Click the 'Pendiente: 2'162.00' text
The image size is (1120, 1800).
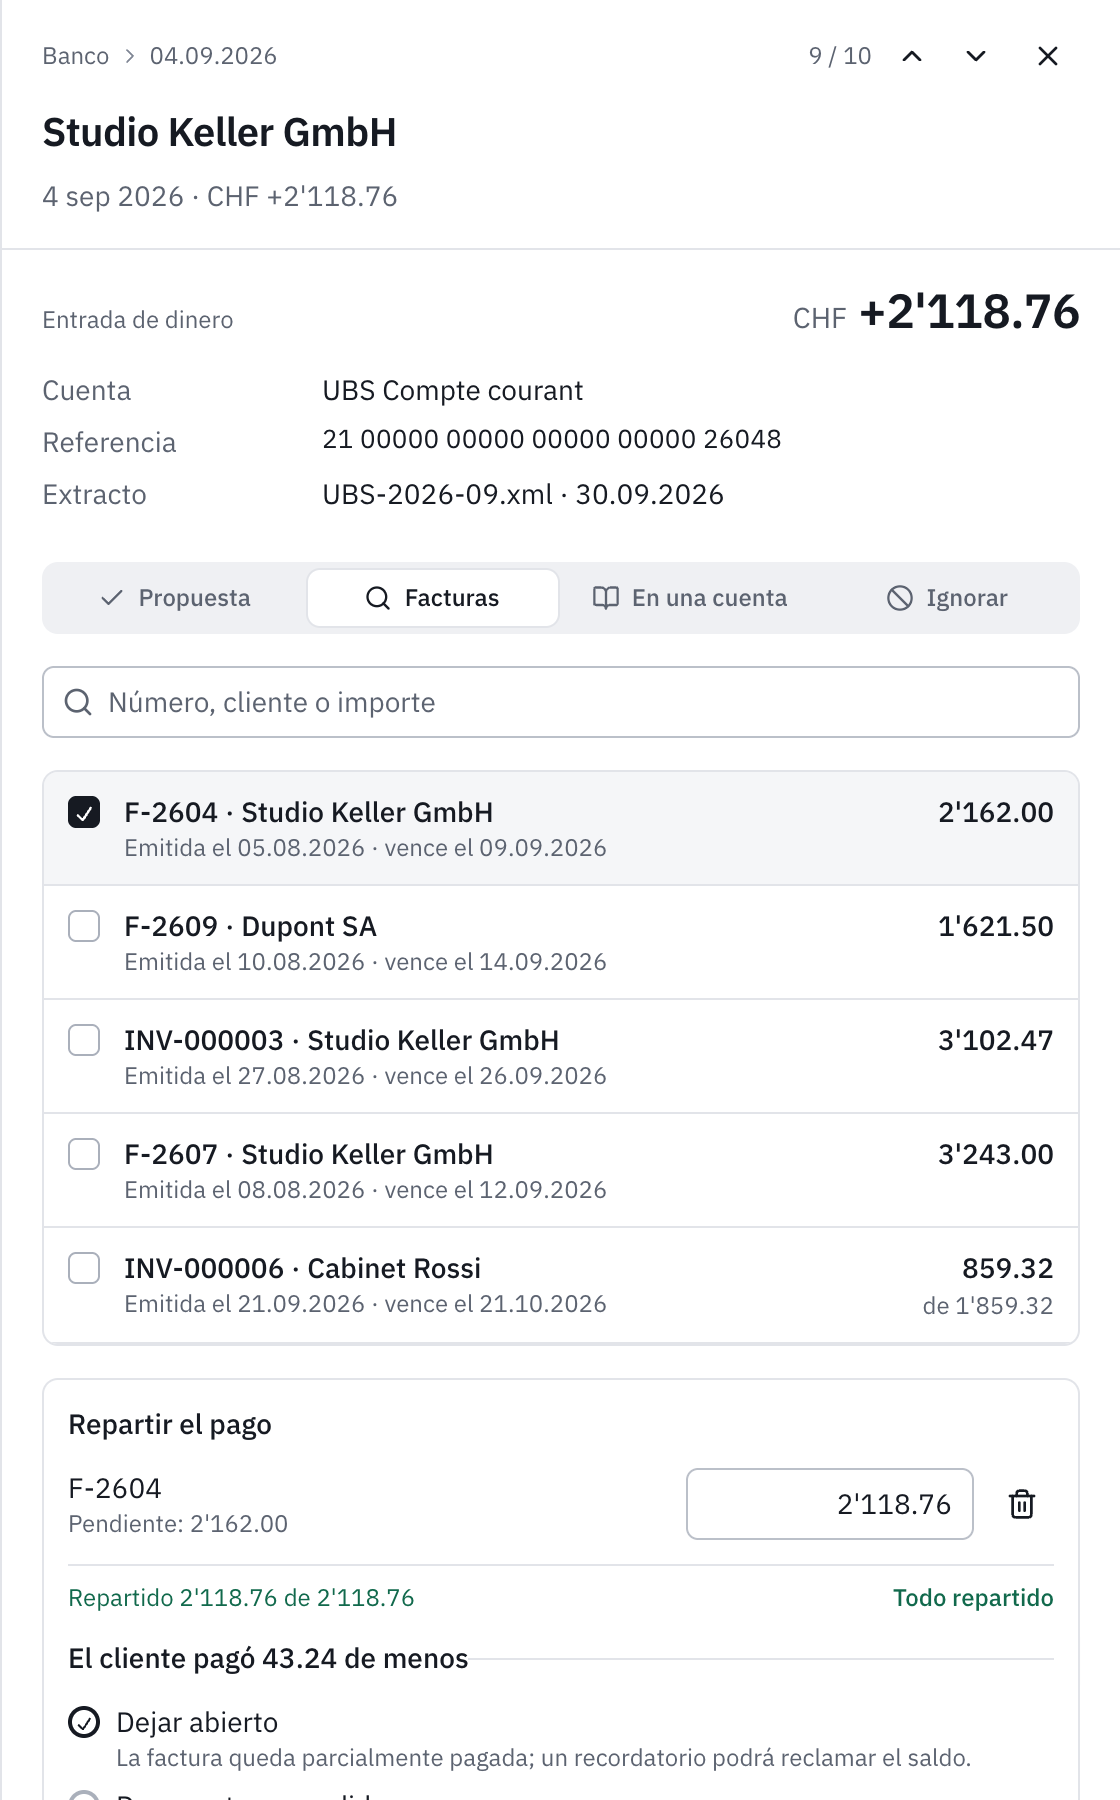point(178,1524)
